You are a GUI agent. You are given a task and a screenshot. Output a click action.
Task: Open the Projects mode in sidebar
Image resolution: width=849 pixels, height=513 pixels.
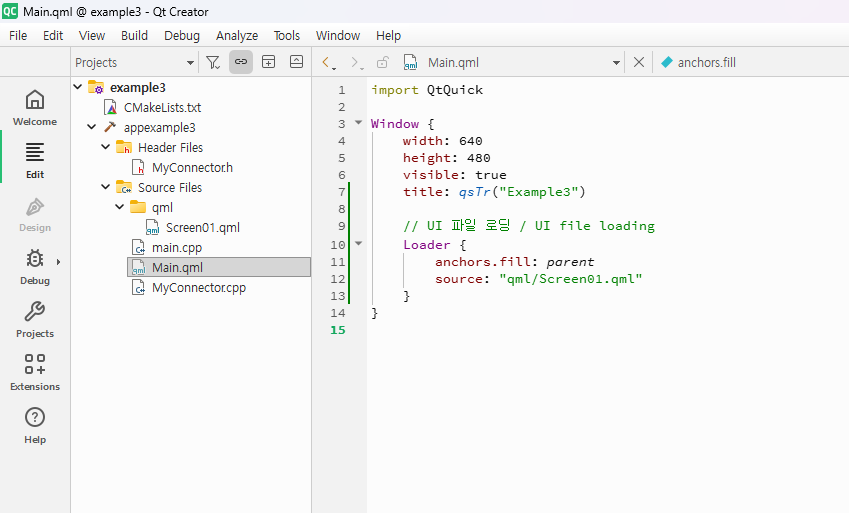coord(35,319)
